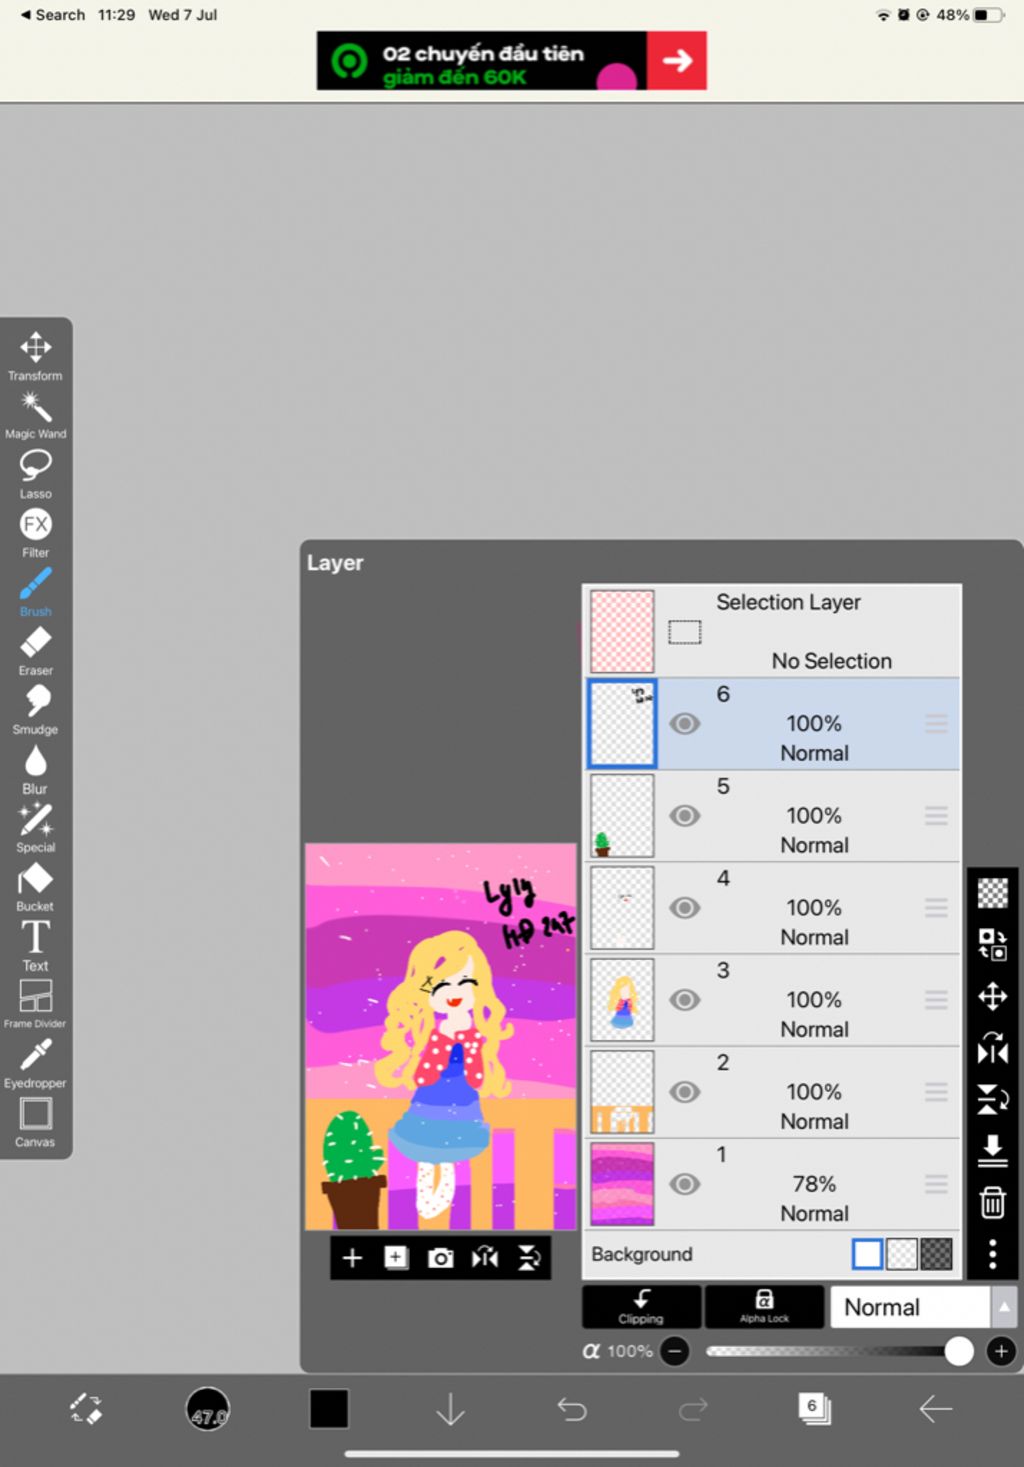Select the Eraser tool

pyautogui.click(x=36, y=651)
